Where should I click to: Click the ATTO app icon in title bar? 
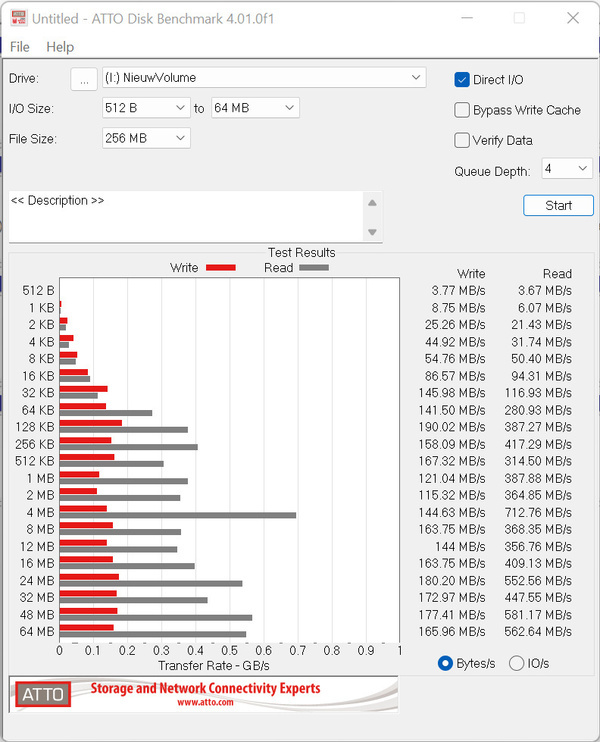19,18
